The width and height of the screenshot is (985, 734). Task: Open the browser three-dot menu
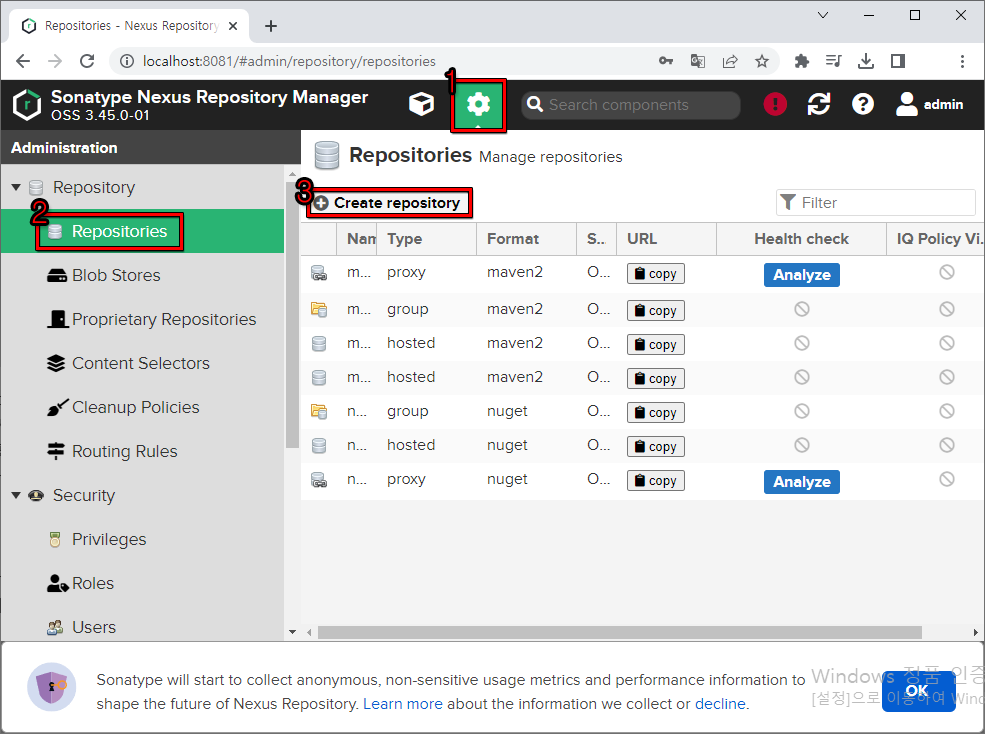tap(962, 61)
